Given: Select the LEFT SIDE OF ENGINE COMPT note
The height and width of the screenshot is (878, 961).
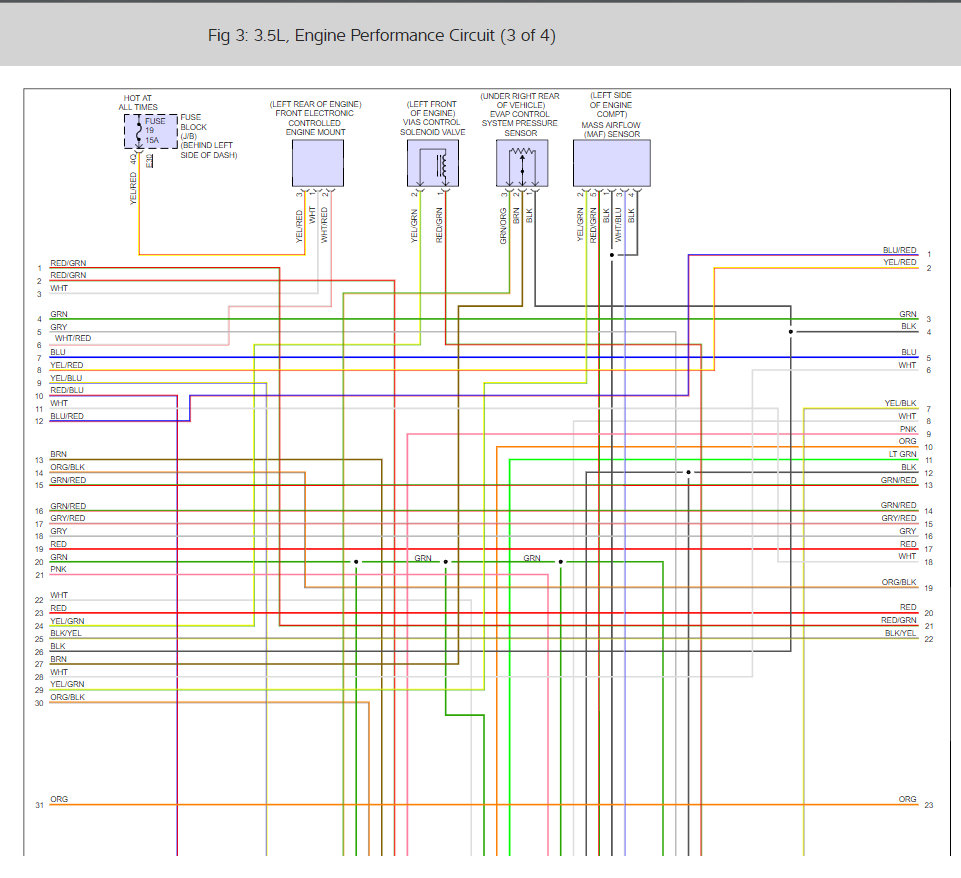Looking at the screenshot, I should pyautogui.click(x=611, y=105).
